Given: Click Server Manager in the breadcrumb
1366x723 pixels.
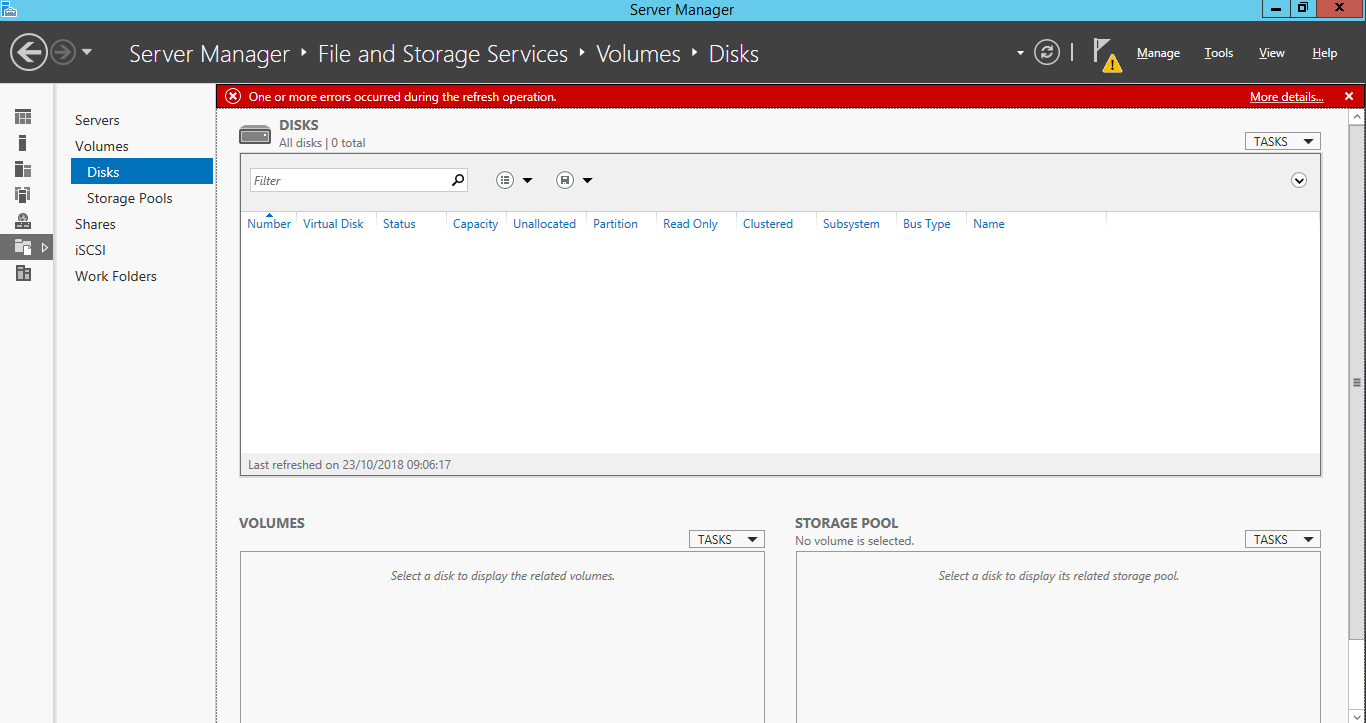Looking at the screenshot, I should click(209, 53).
